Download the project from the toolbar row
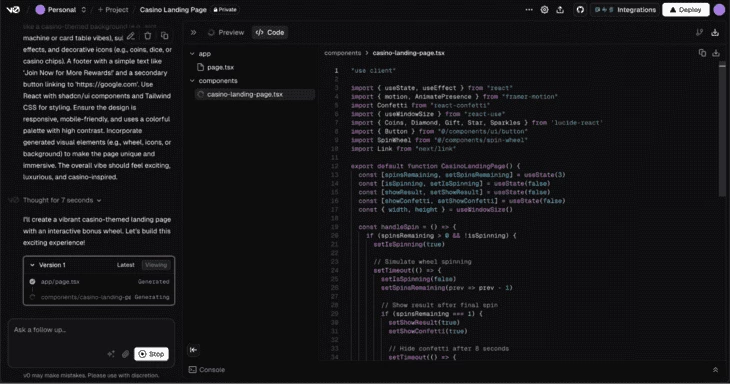Screen dimensions: 730x384 (715, 33)
